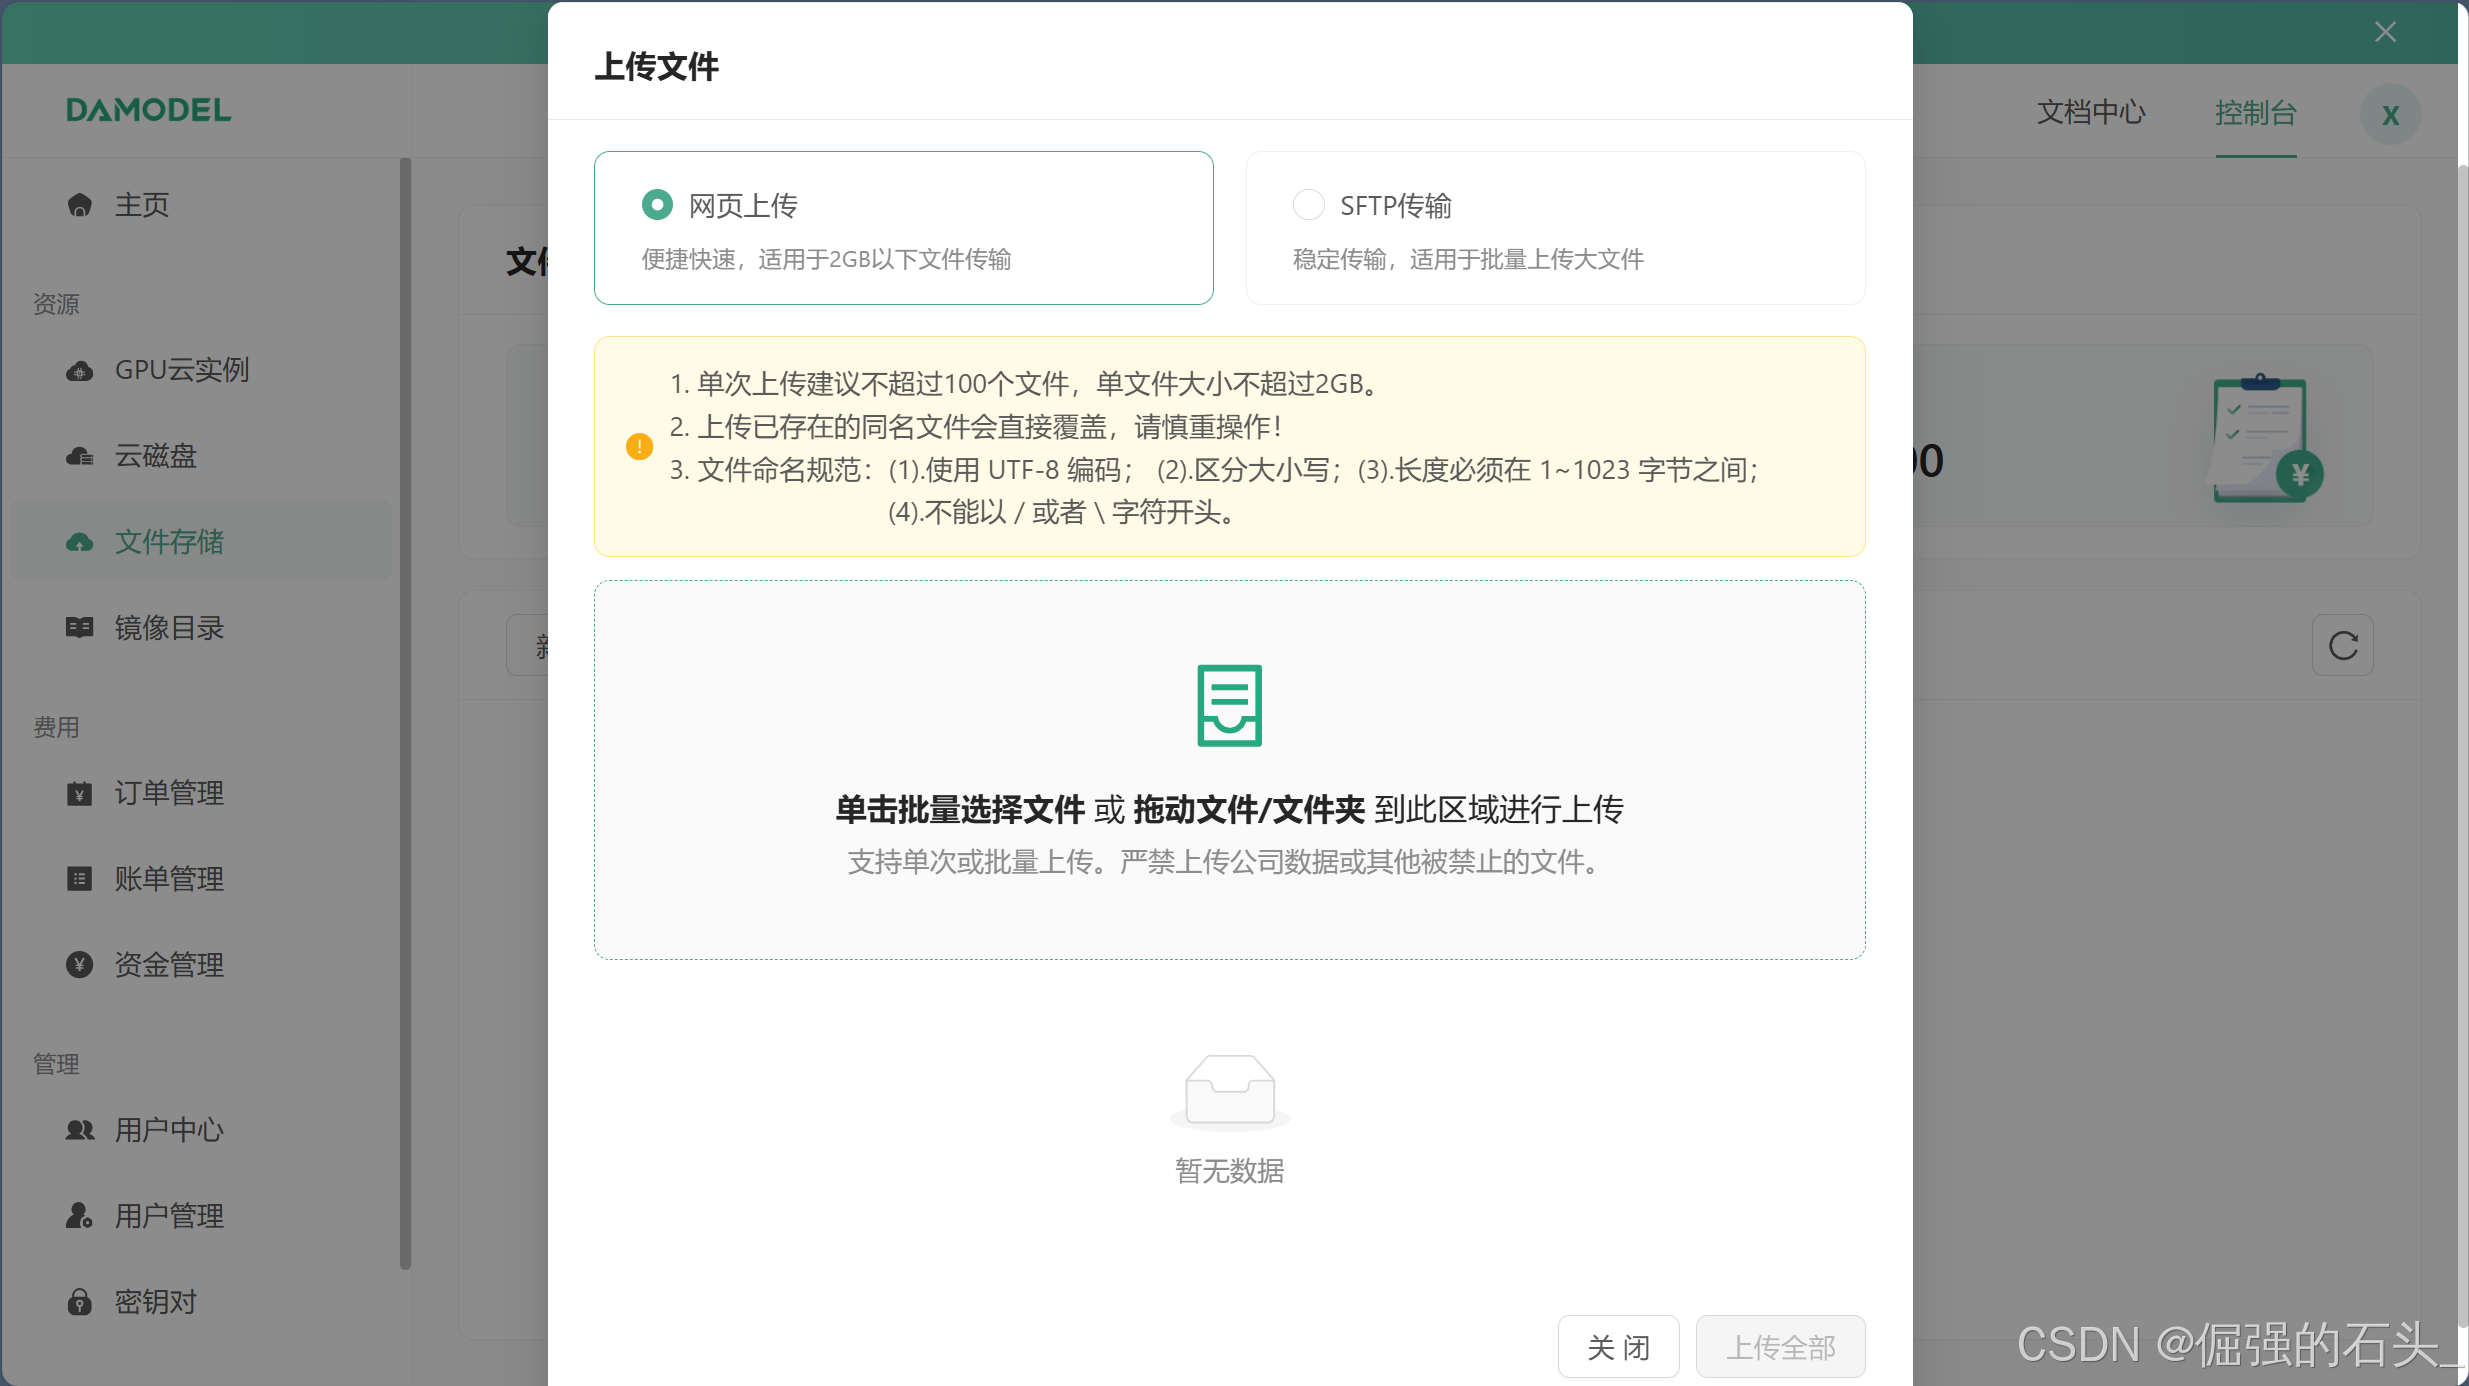Viewport: 2469px width, 1386px height.
Task: Open the user avatar X menu
Action: click(x=2390, y=115)
